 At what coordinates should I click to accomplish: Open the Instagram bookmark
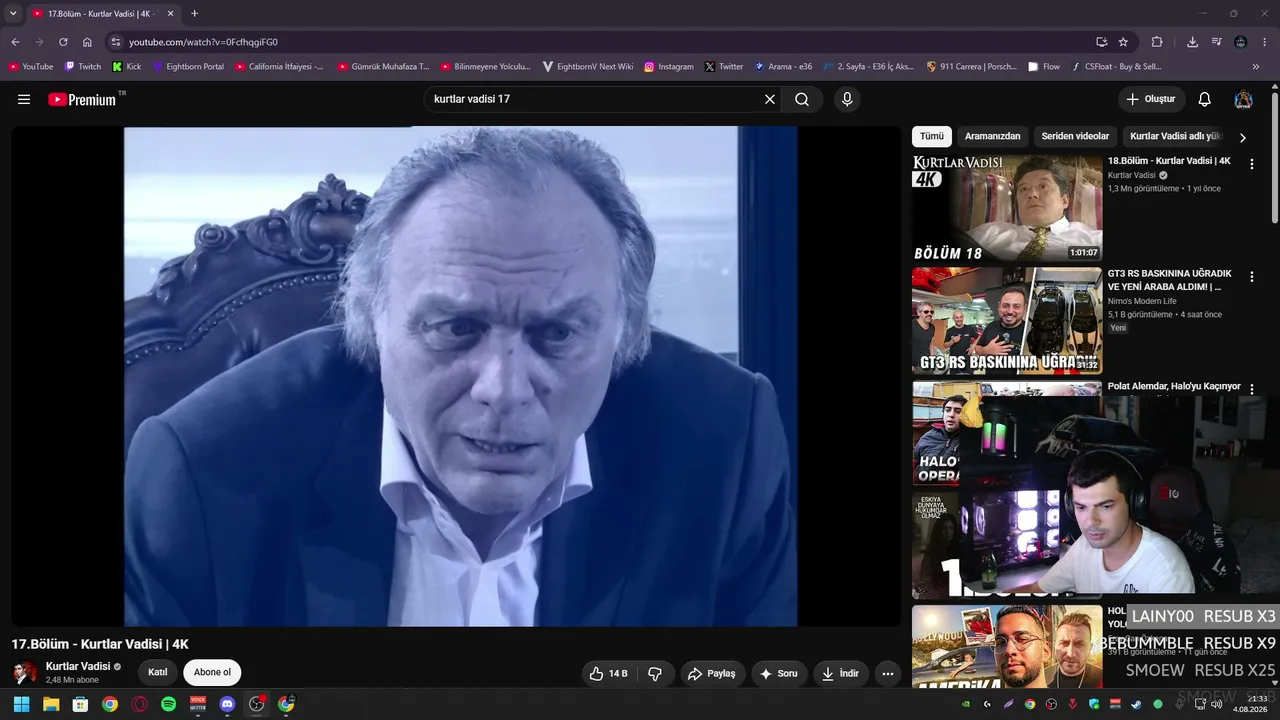point(669,67)
